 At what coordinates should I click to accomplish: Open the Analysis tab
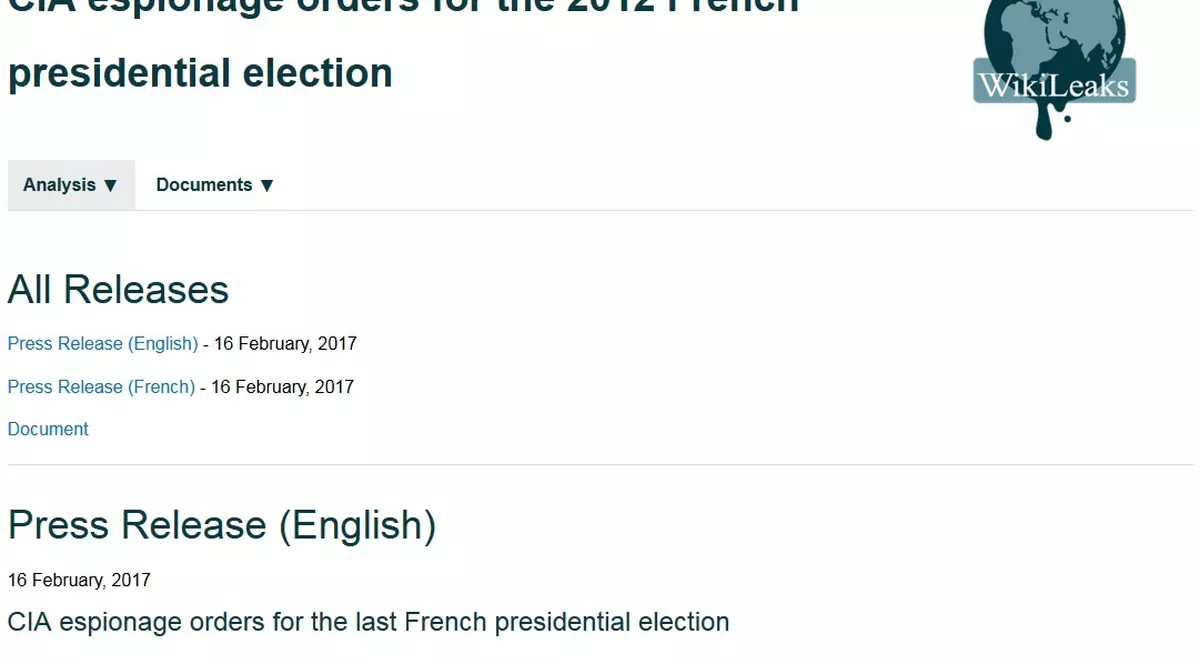pyautogui.click(x=60, y=185)
